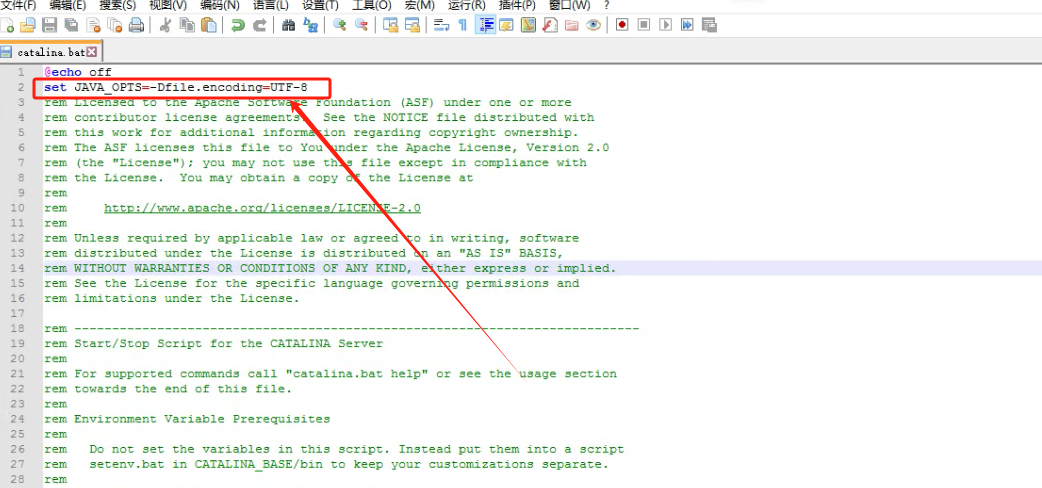Click the Close All documents toolbar icon

(x=115, y=25)
